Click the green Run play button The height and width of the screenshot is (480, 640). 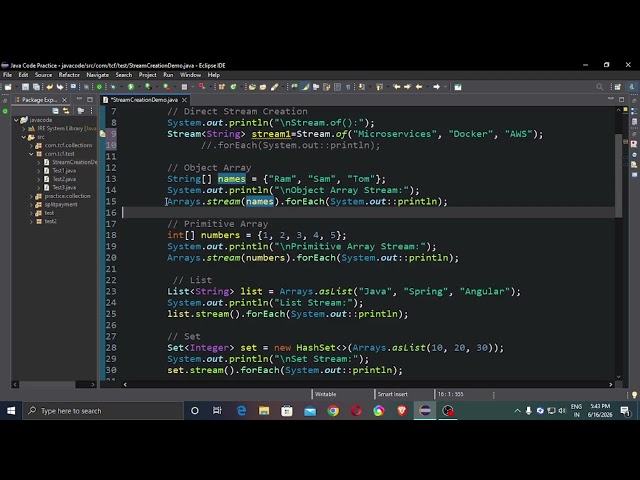click(131, 87)
